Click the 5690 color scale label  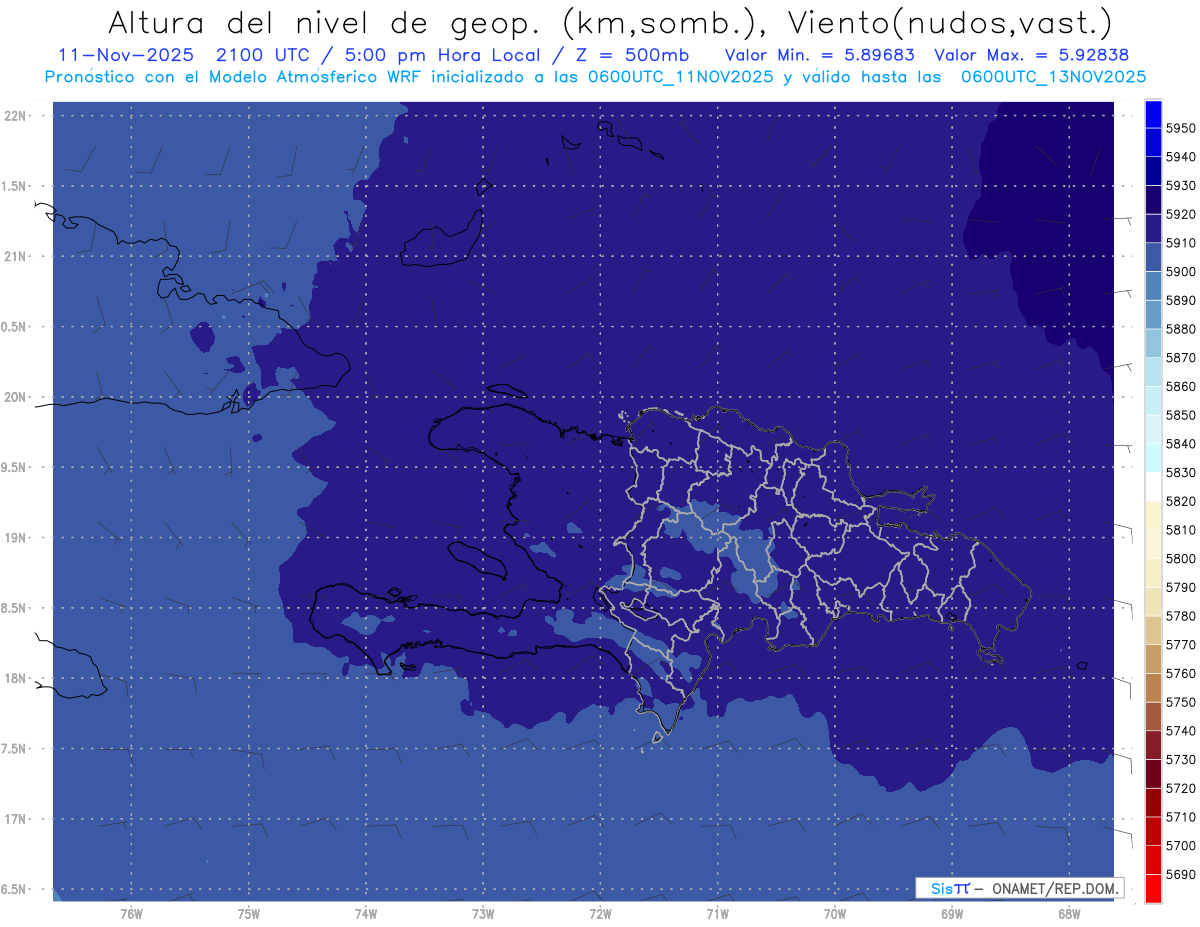[1180, 874]
